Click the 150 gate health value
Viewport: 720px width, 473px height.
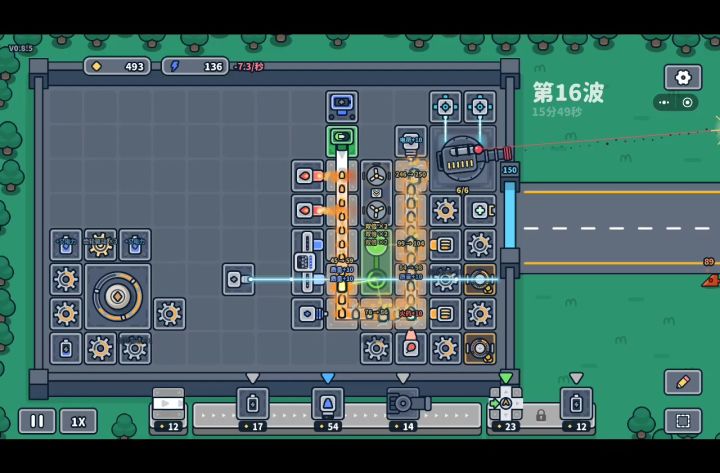pos(510,170)
